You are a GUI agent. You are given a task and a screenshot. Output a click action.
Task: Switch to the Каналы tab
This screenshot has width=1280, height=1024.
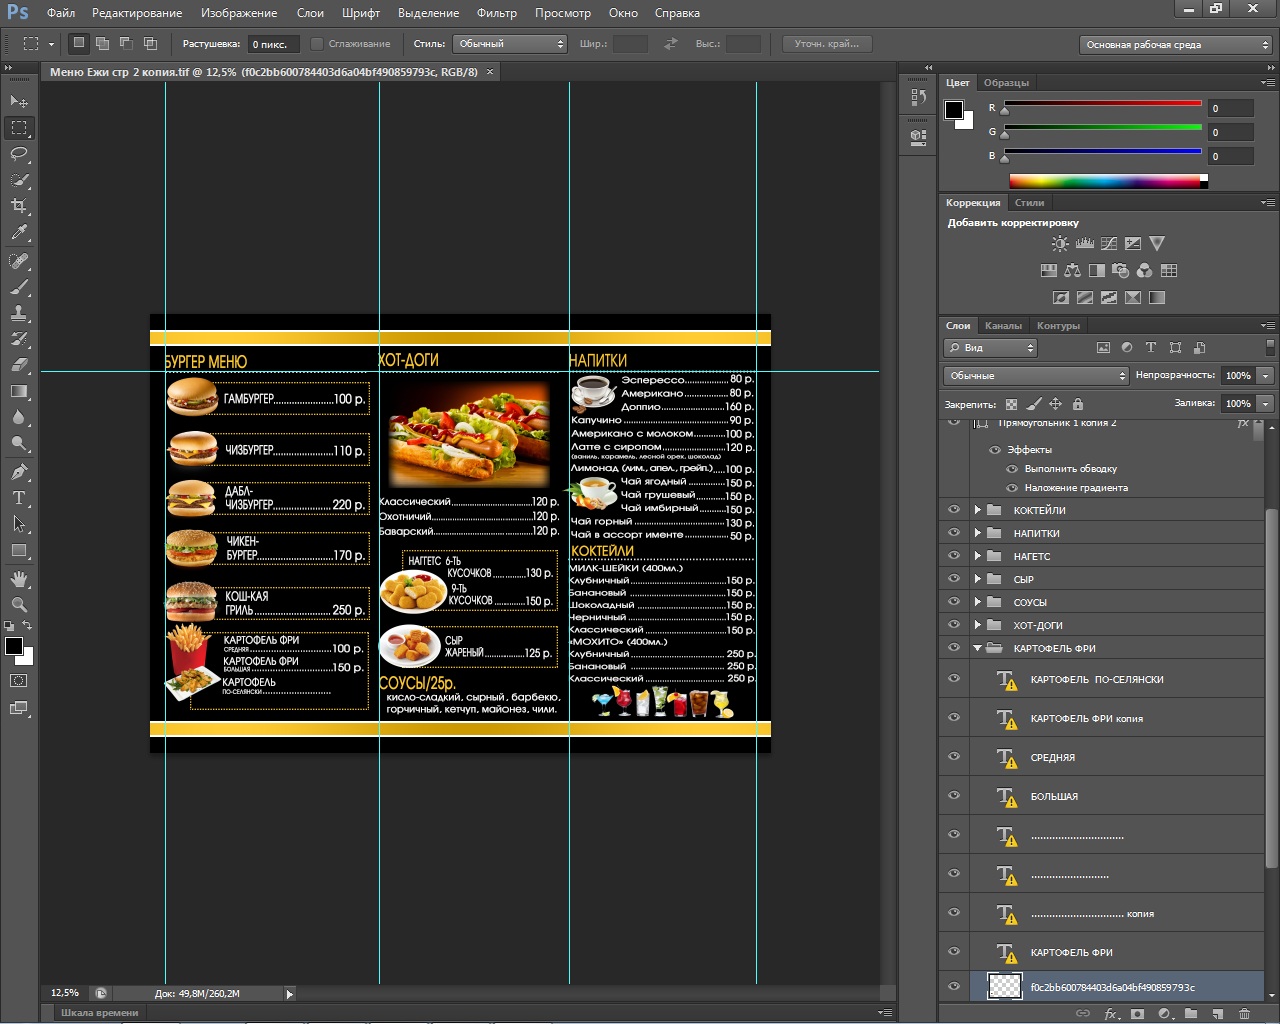(x=1003, y=326)
